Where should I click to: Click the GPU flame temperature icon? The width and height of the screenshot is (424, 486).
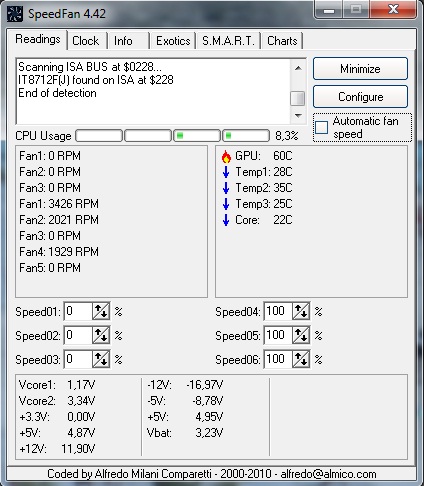coord(226,156)
